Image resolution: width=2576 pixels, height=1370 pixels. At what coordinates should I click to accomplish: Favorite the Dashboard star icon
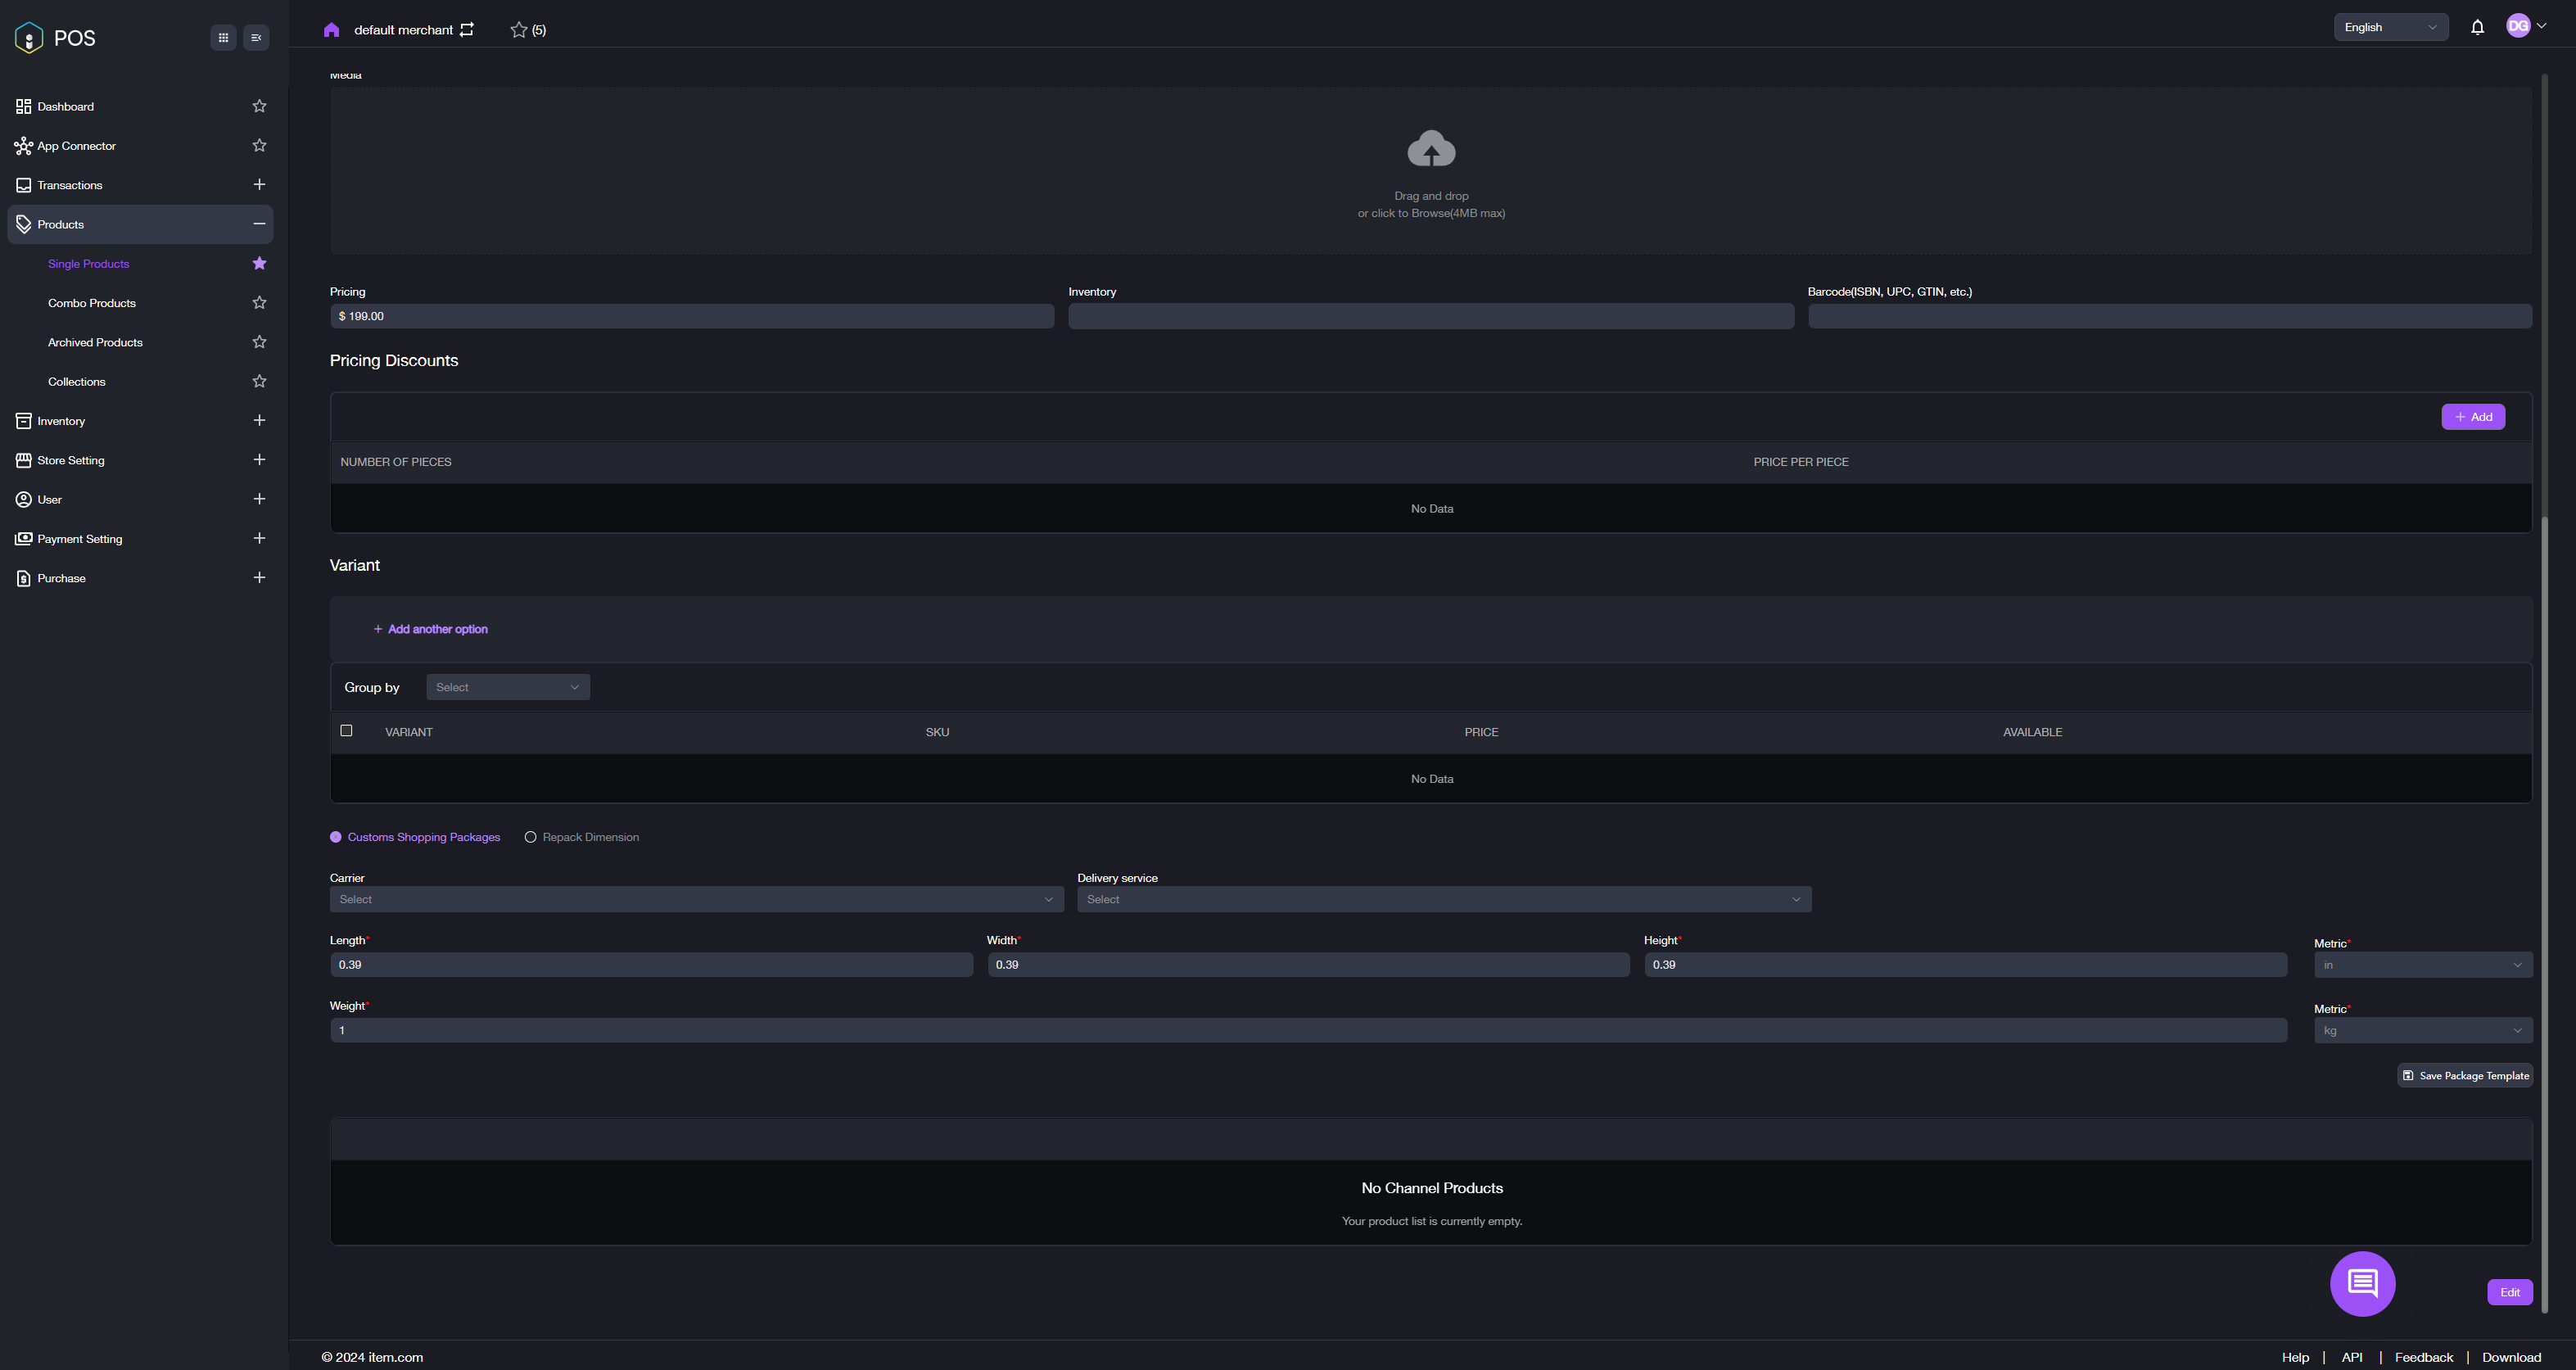click(259, 106)
